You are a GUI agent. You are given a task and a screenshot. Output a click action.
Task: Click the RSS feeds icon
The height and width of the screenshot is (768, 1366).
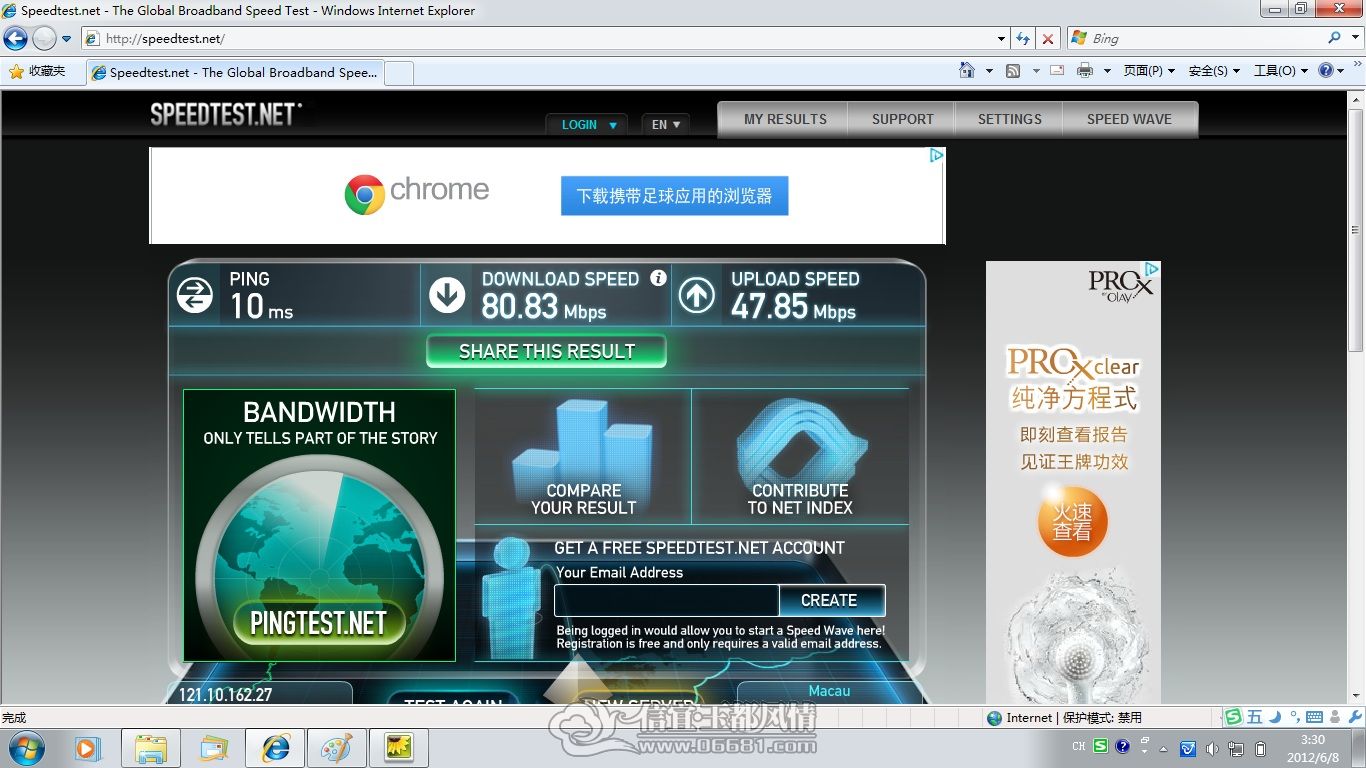point(1013,71)
